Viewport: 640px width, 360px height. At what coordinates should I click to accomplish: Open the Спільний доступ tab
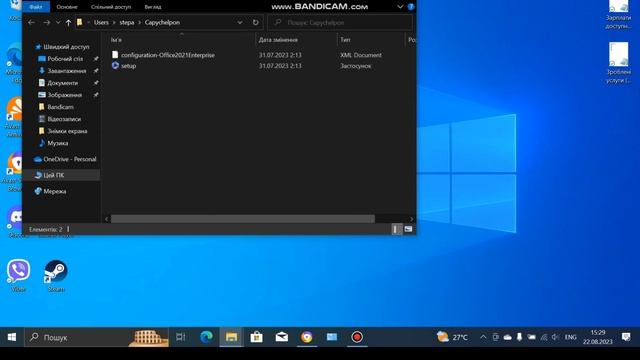click(111, 7)
